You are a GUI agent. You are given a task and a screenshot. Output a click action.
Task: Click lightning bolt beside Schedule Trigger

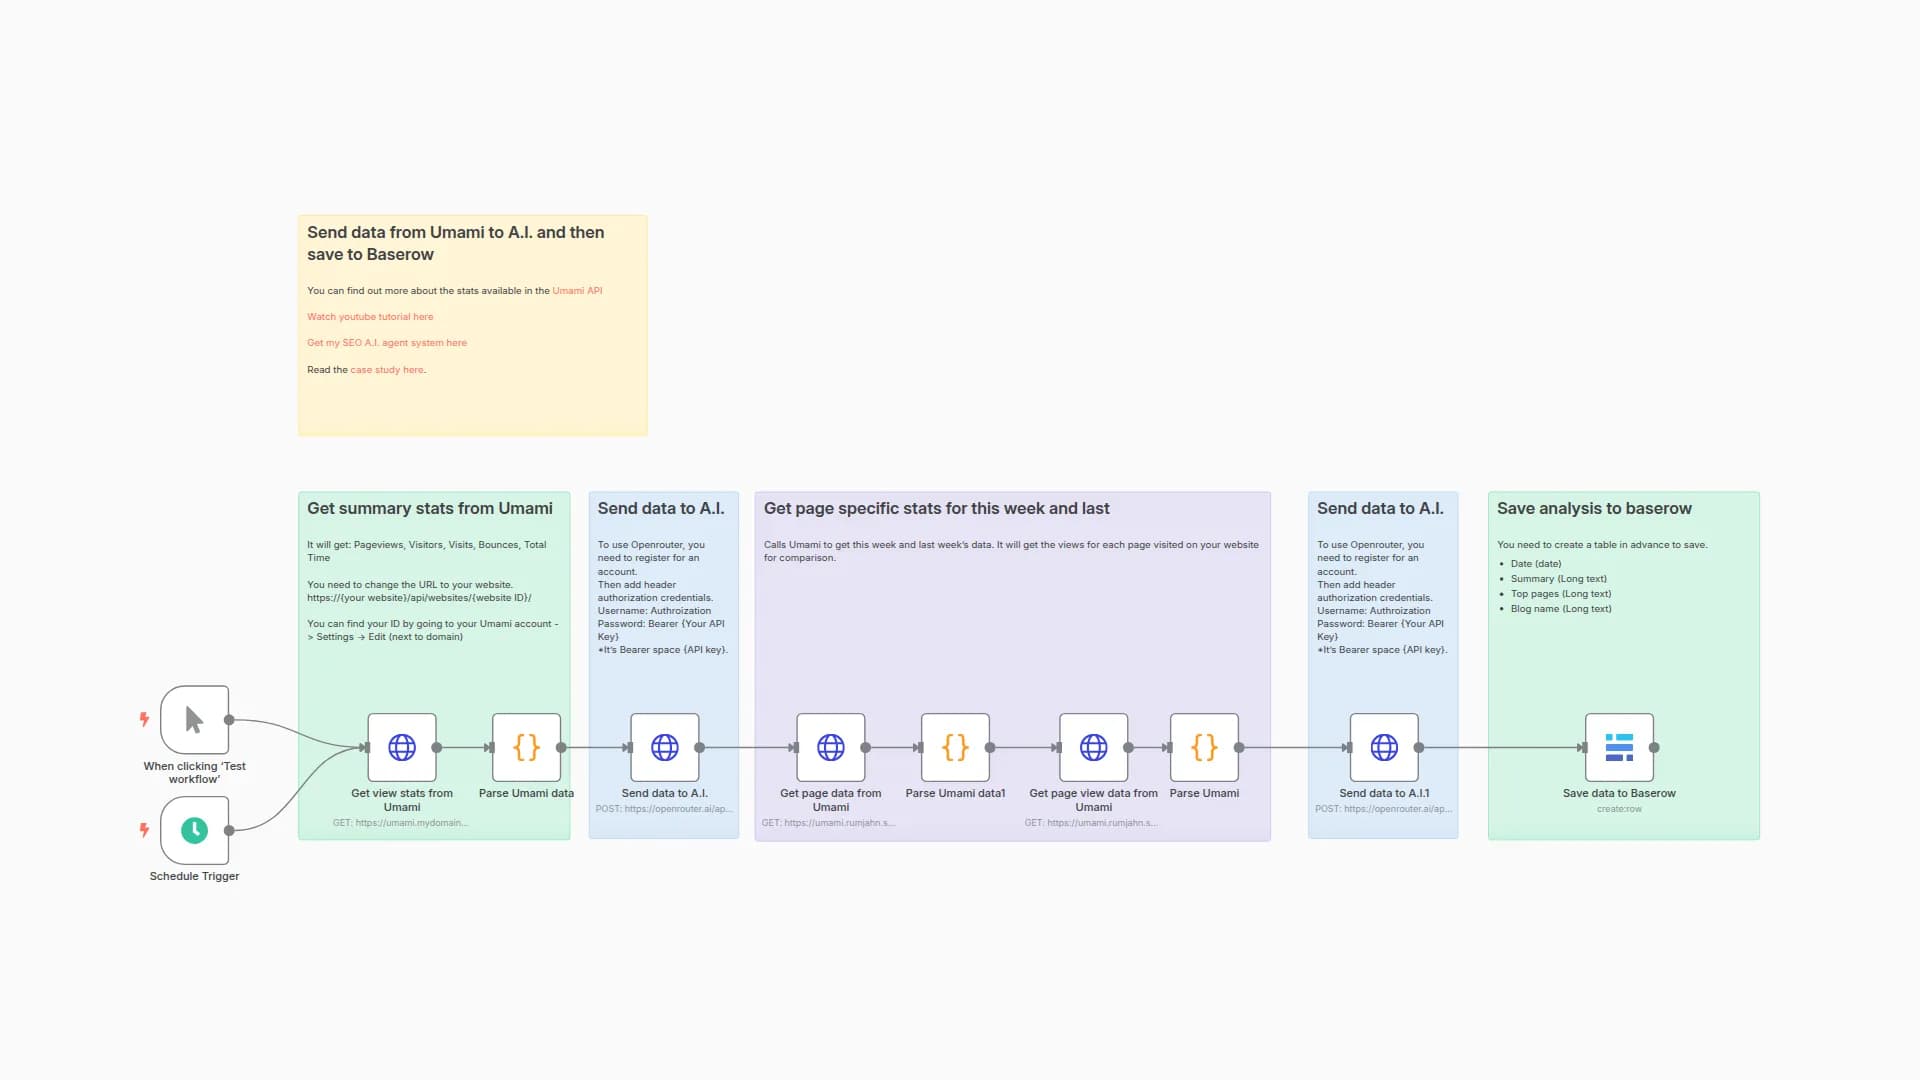144,829
